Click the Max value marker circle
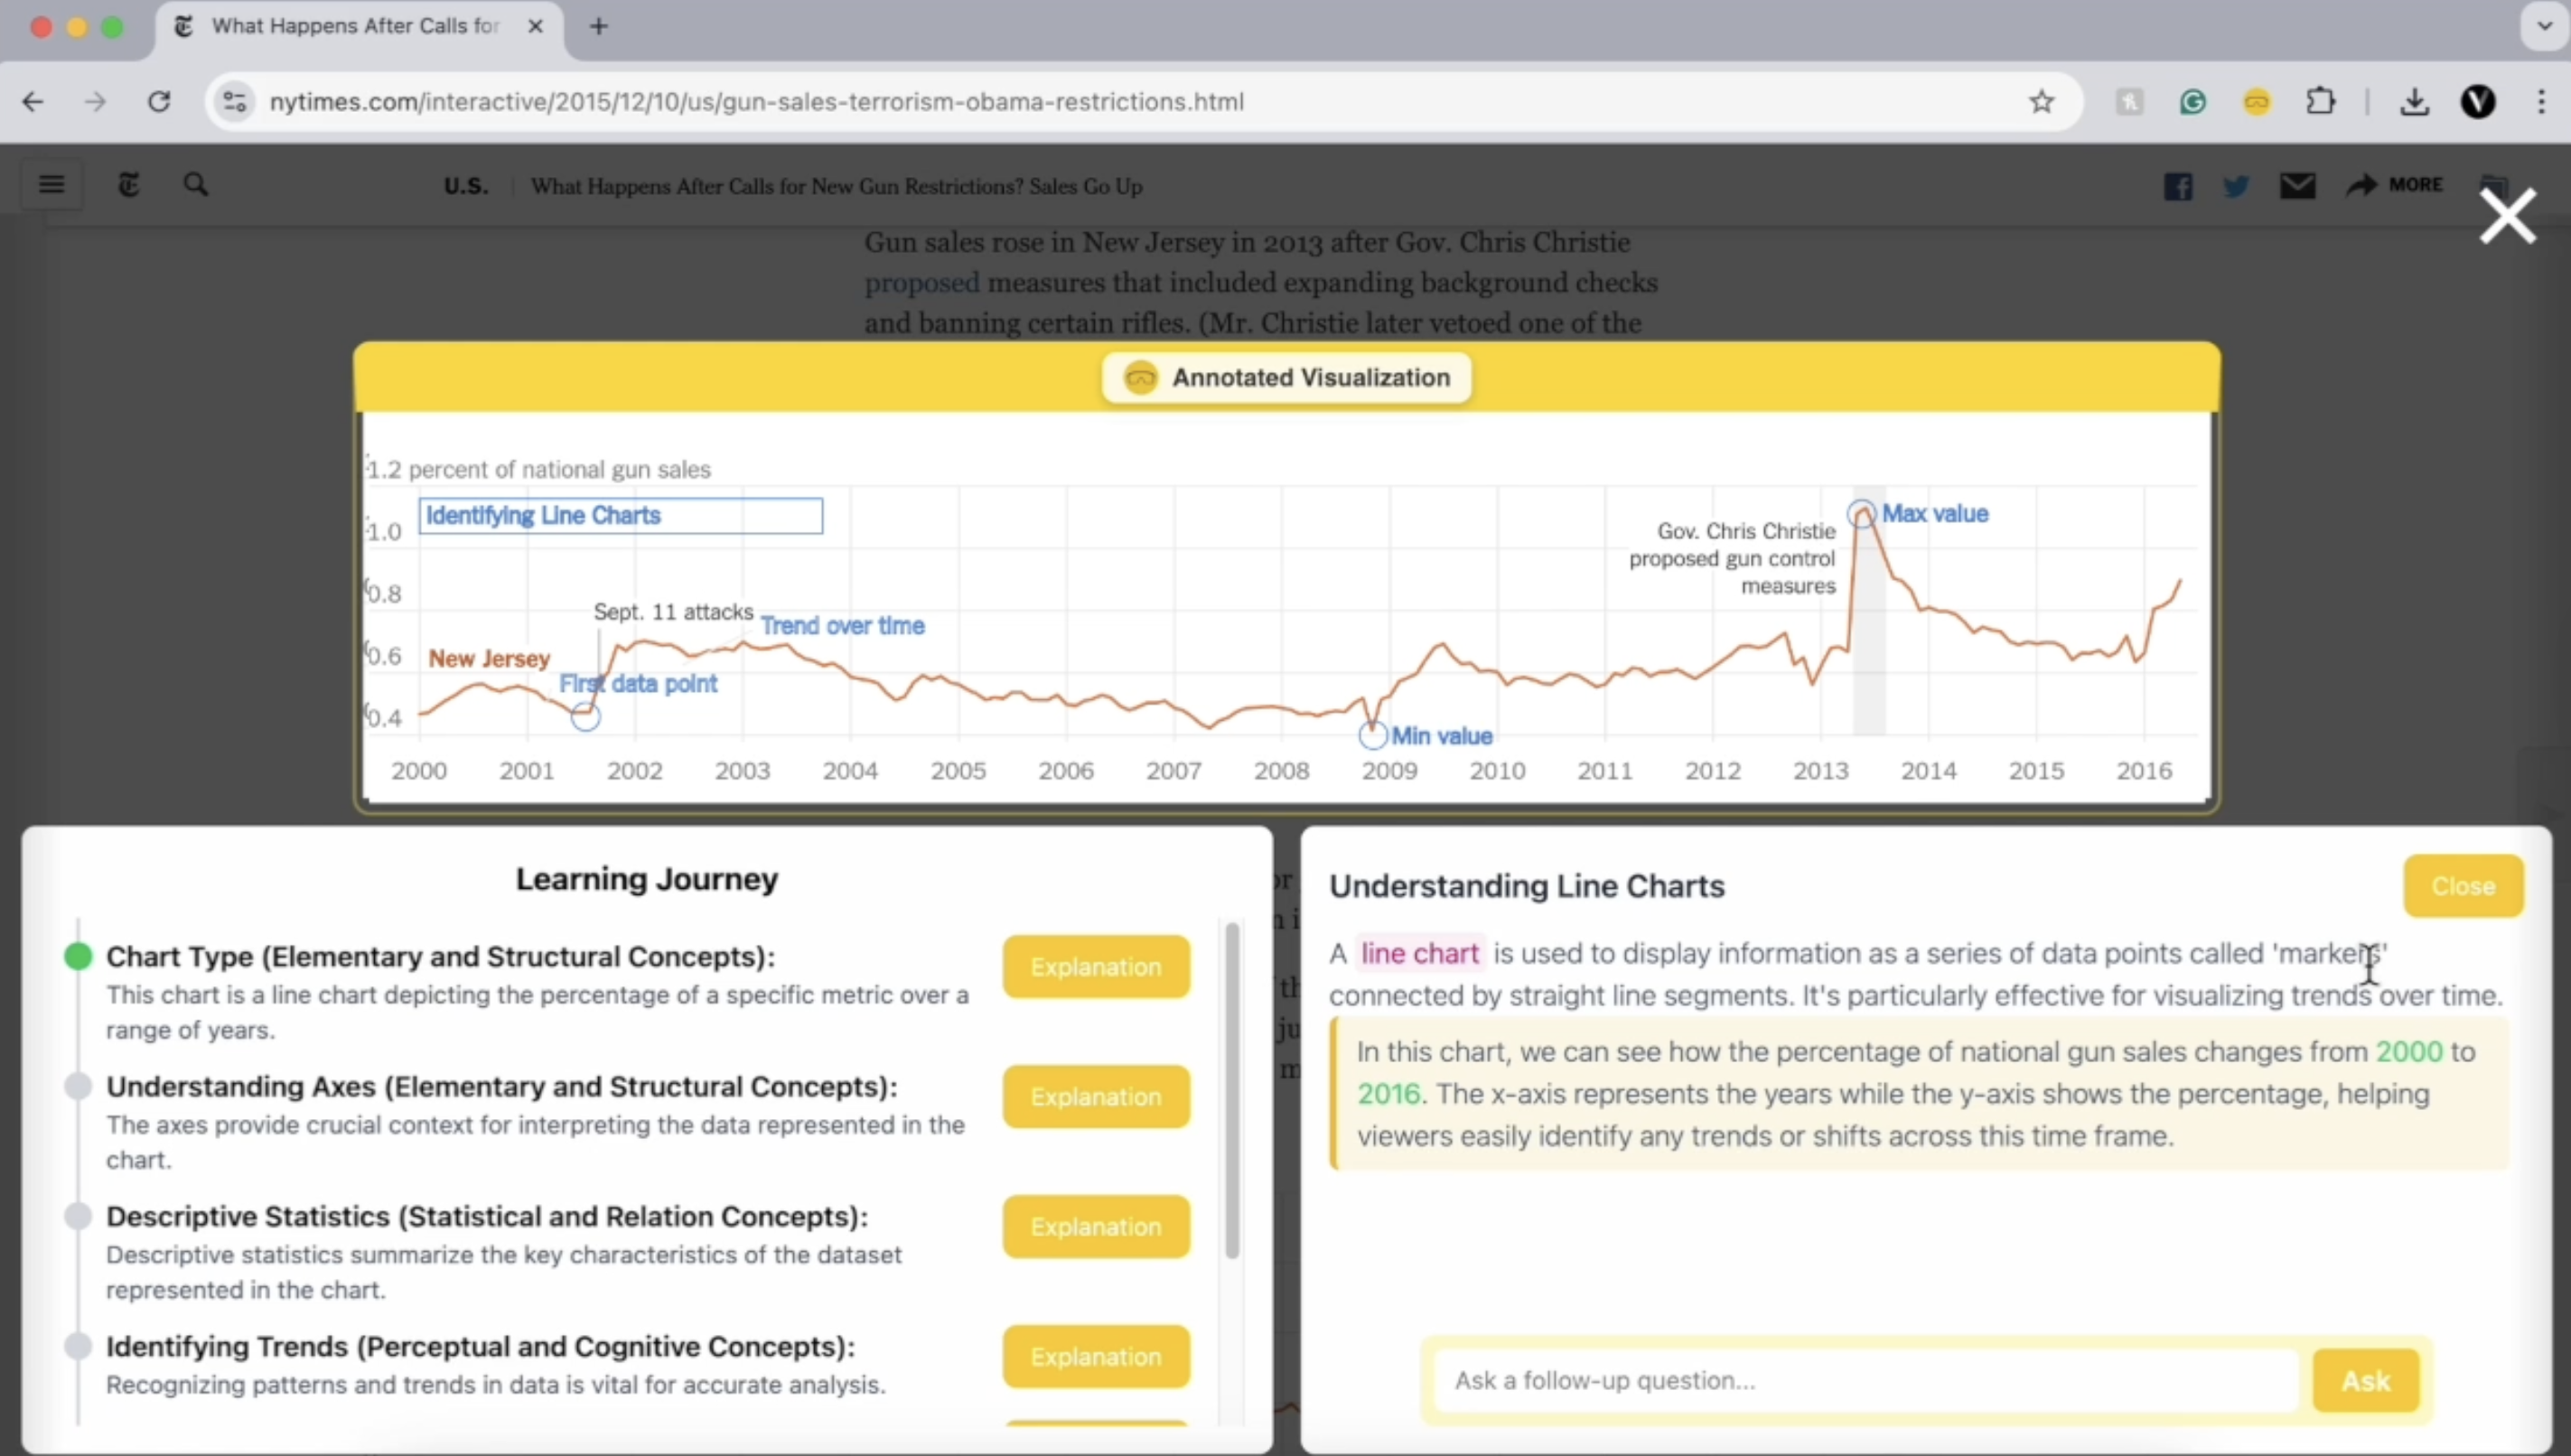The height and width of the screenshot is (1456, 2571). tap(1861, 514)
